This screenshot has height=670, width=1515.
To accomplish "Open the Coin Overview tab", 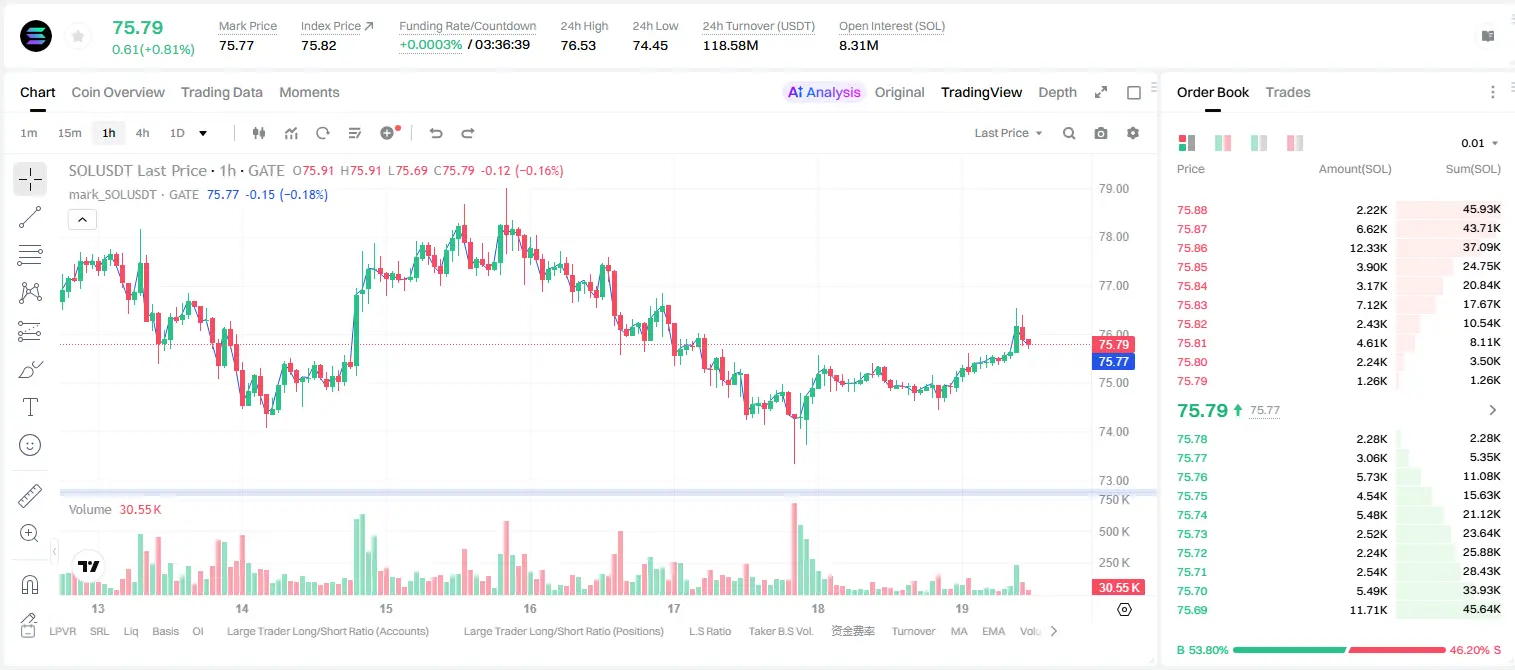I will coord(118,92).
